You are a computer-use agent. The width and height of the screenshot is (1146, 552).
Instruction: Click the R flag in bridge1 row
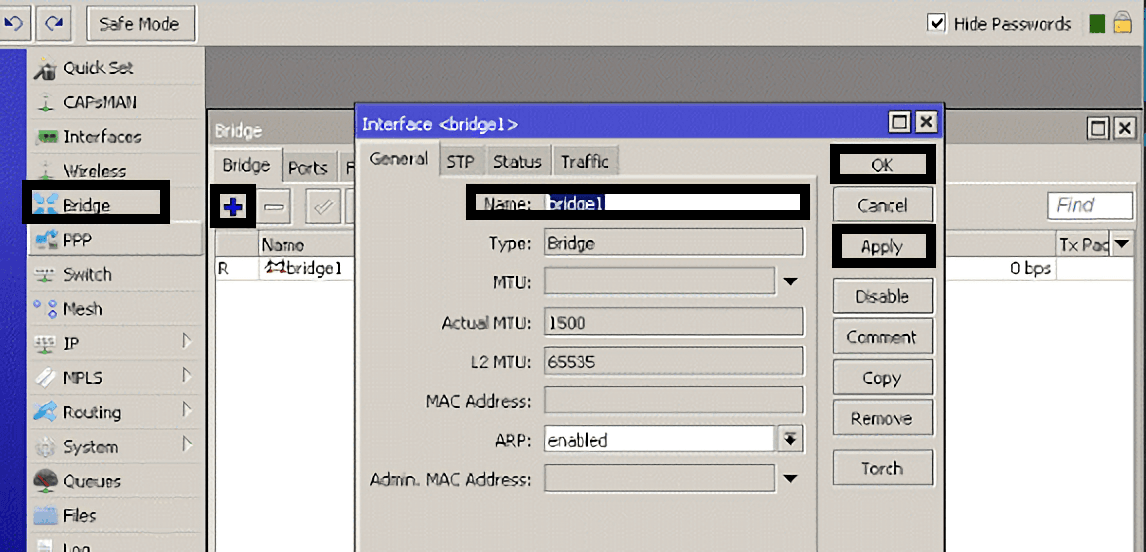[x=224, y=269]
